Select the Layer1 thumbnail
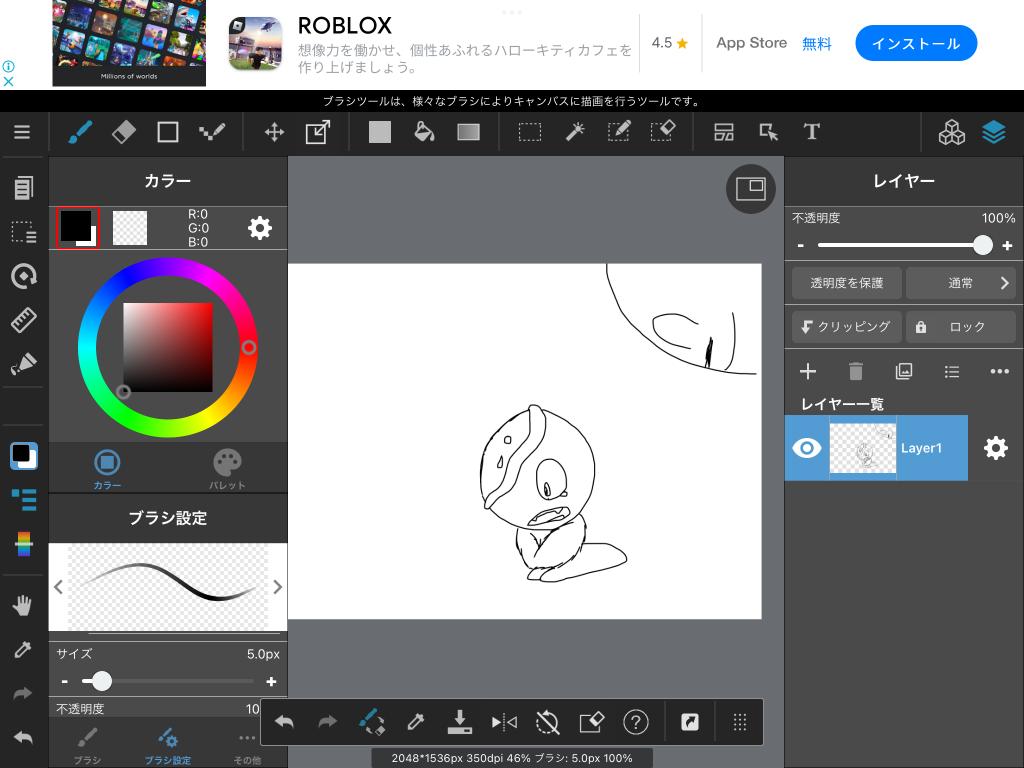 862,448
